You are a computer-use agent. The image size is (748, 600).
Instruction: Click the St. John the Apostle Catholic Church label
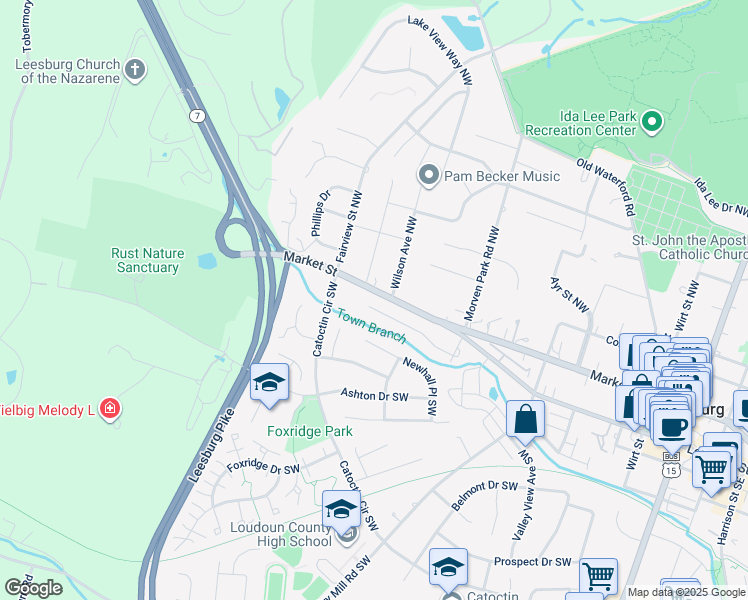click(x=690, y=247)
